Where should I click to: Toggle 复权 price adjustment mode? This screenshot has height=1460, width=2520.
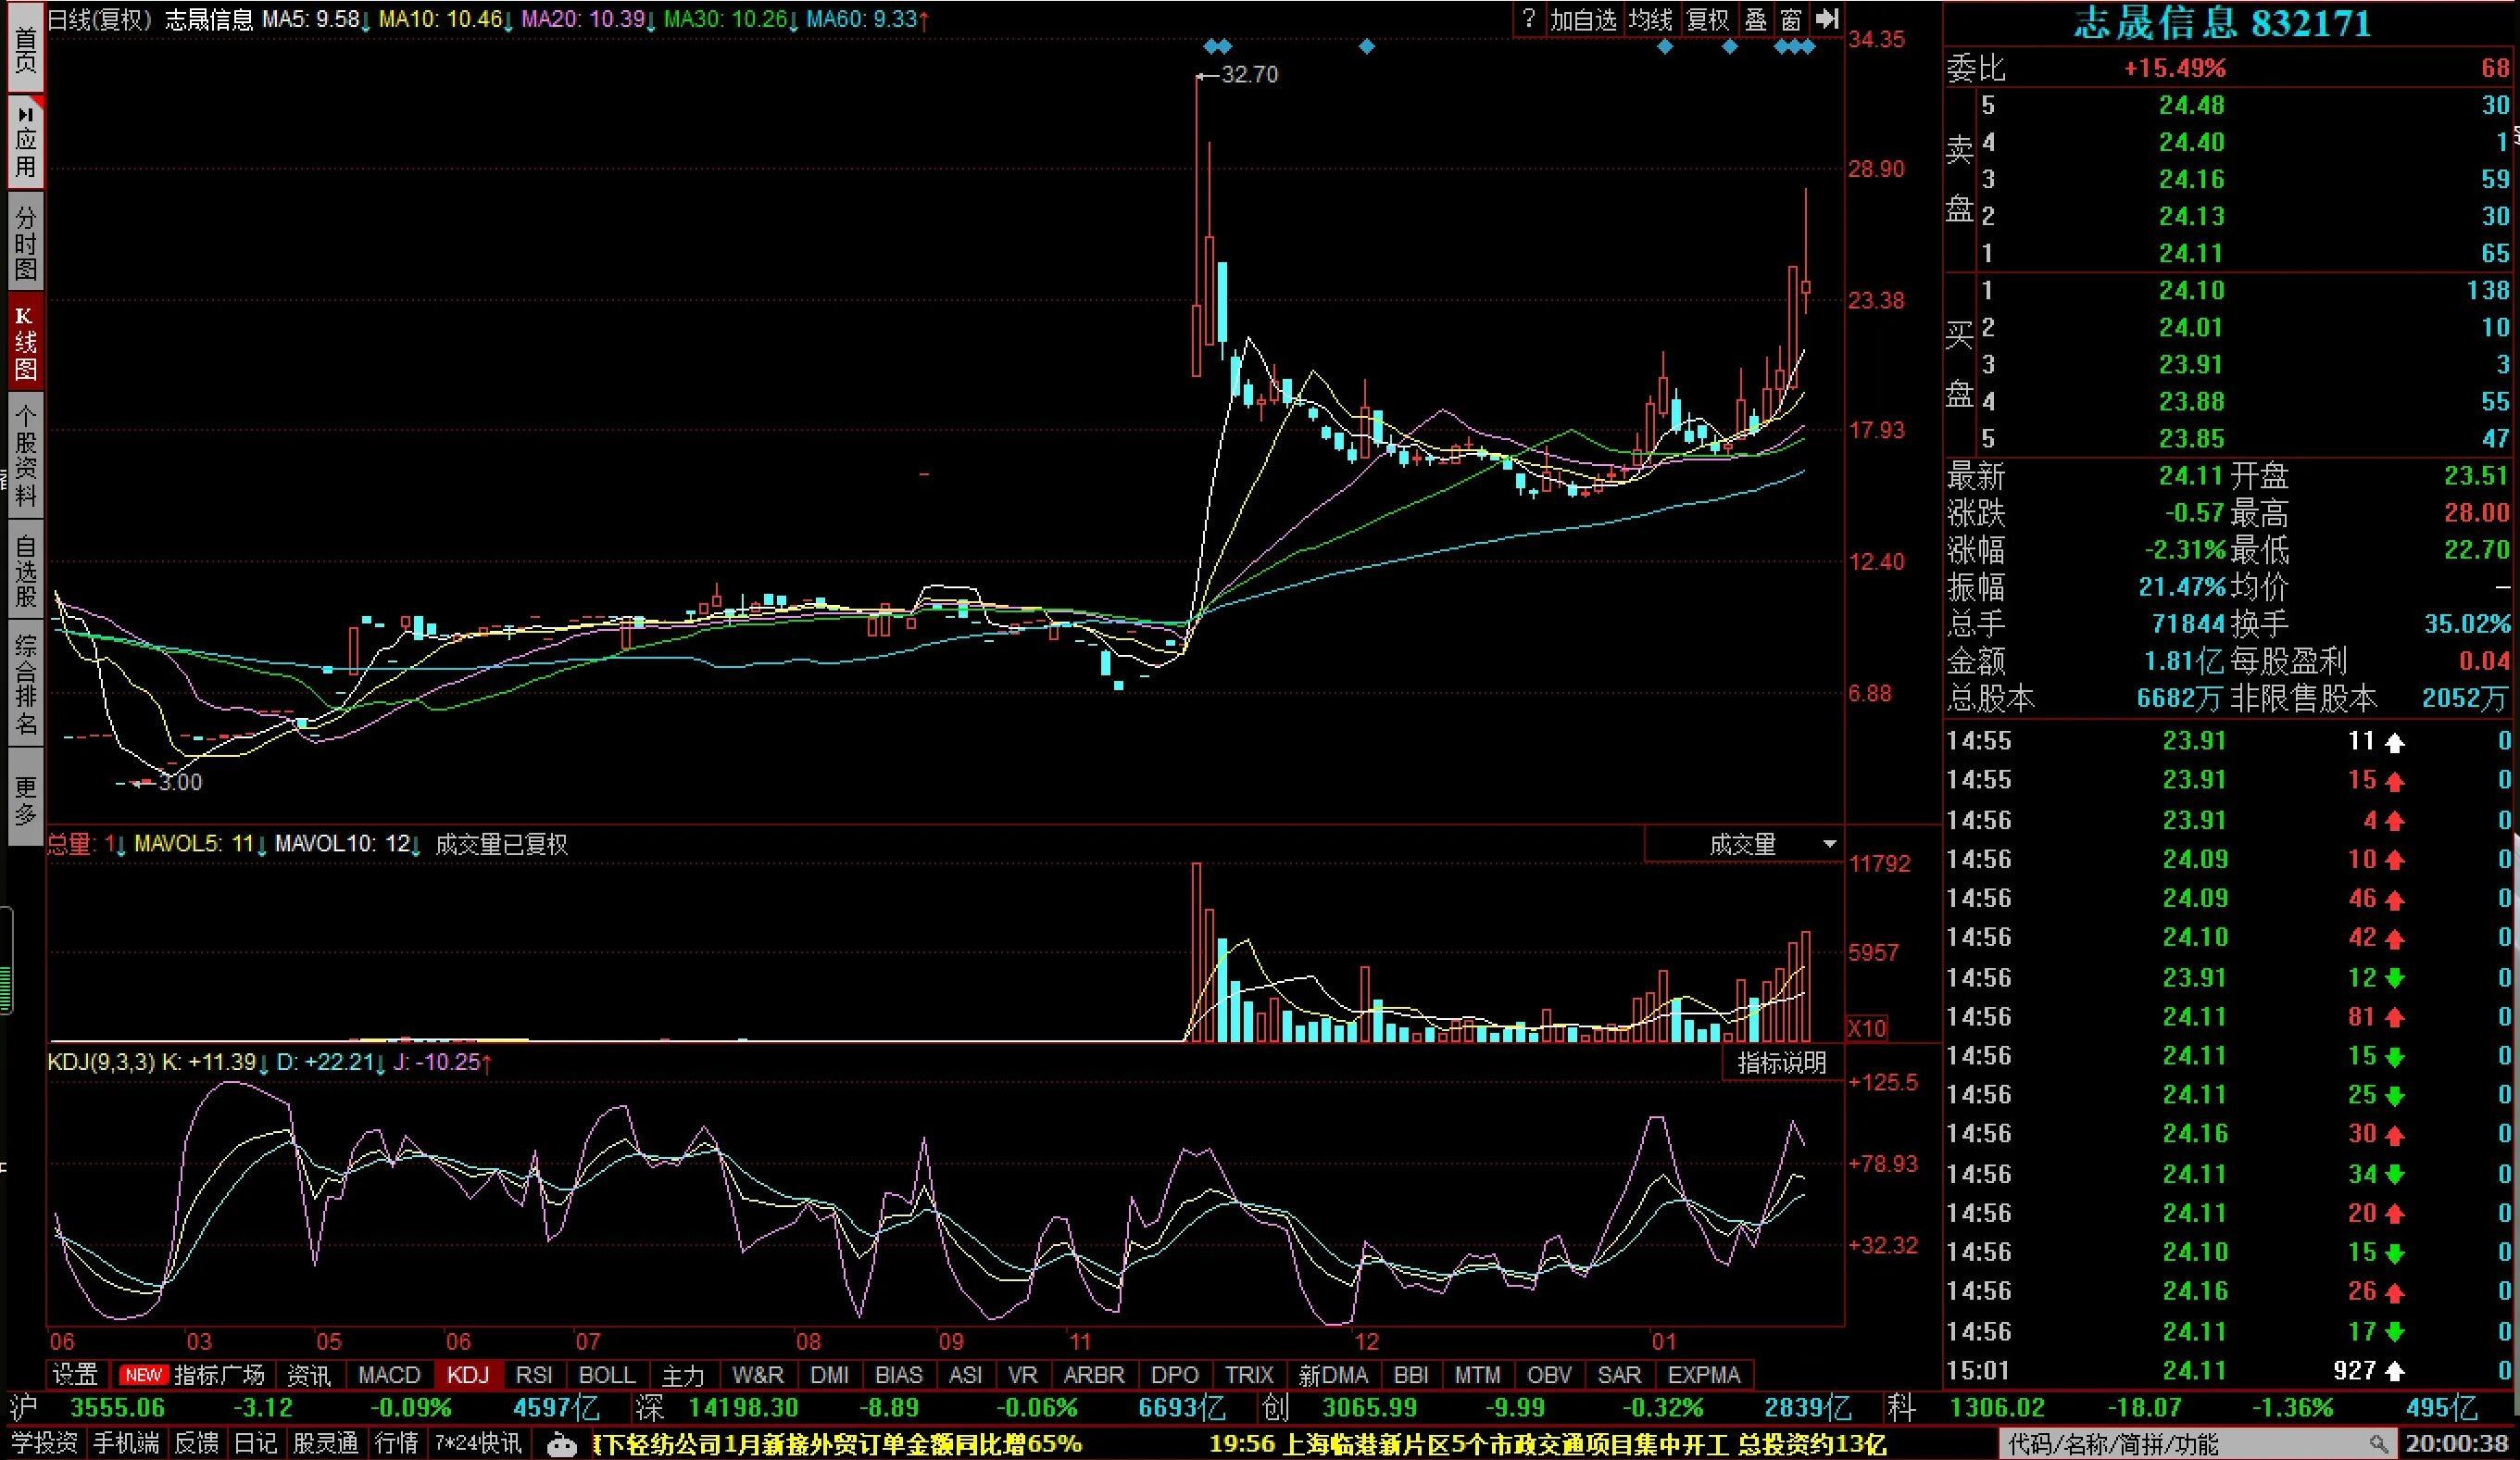[1707, 18]
